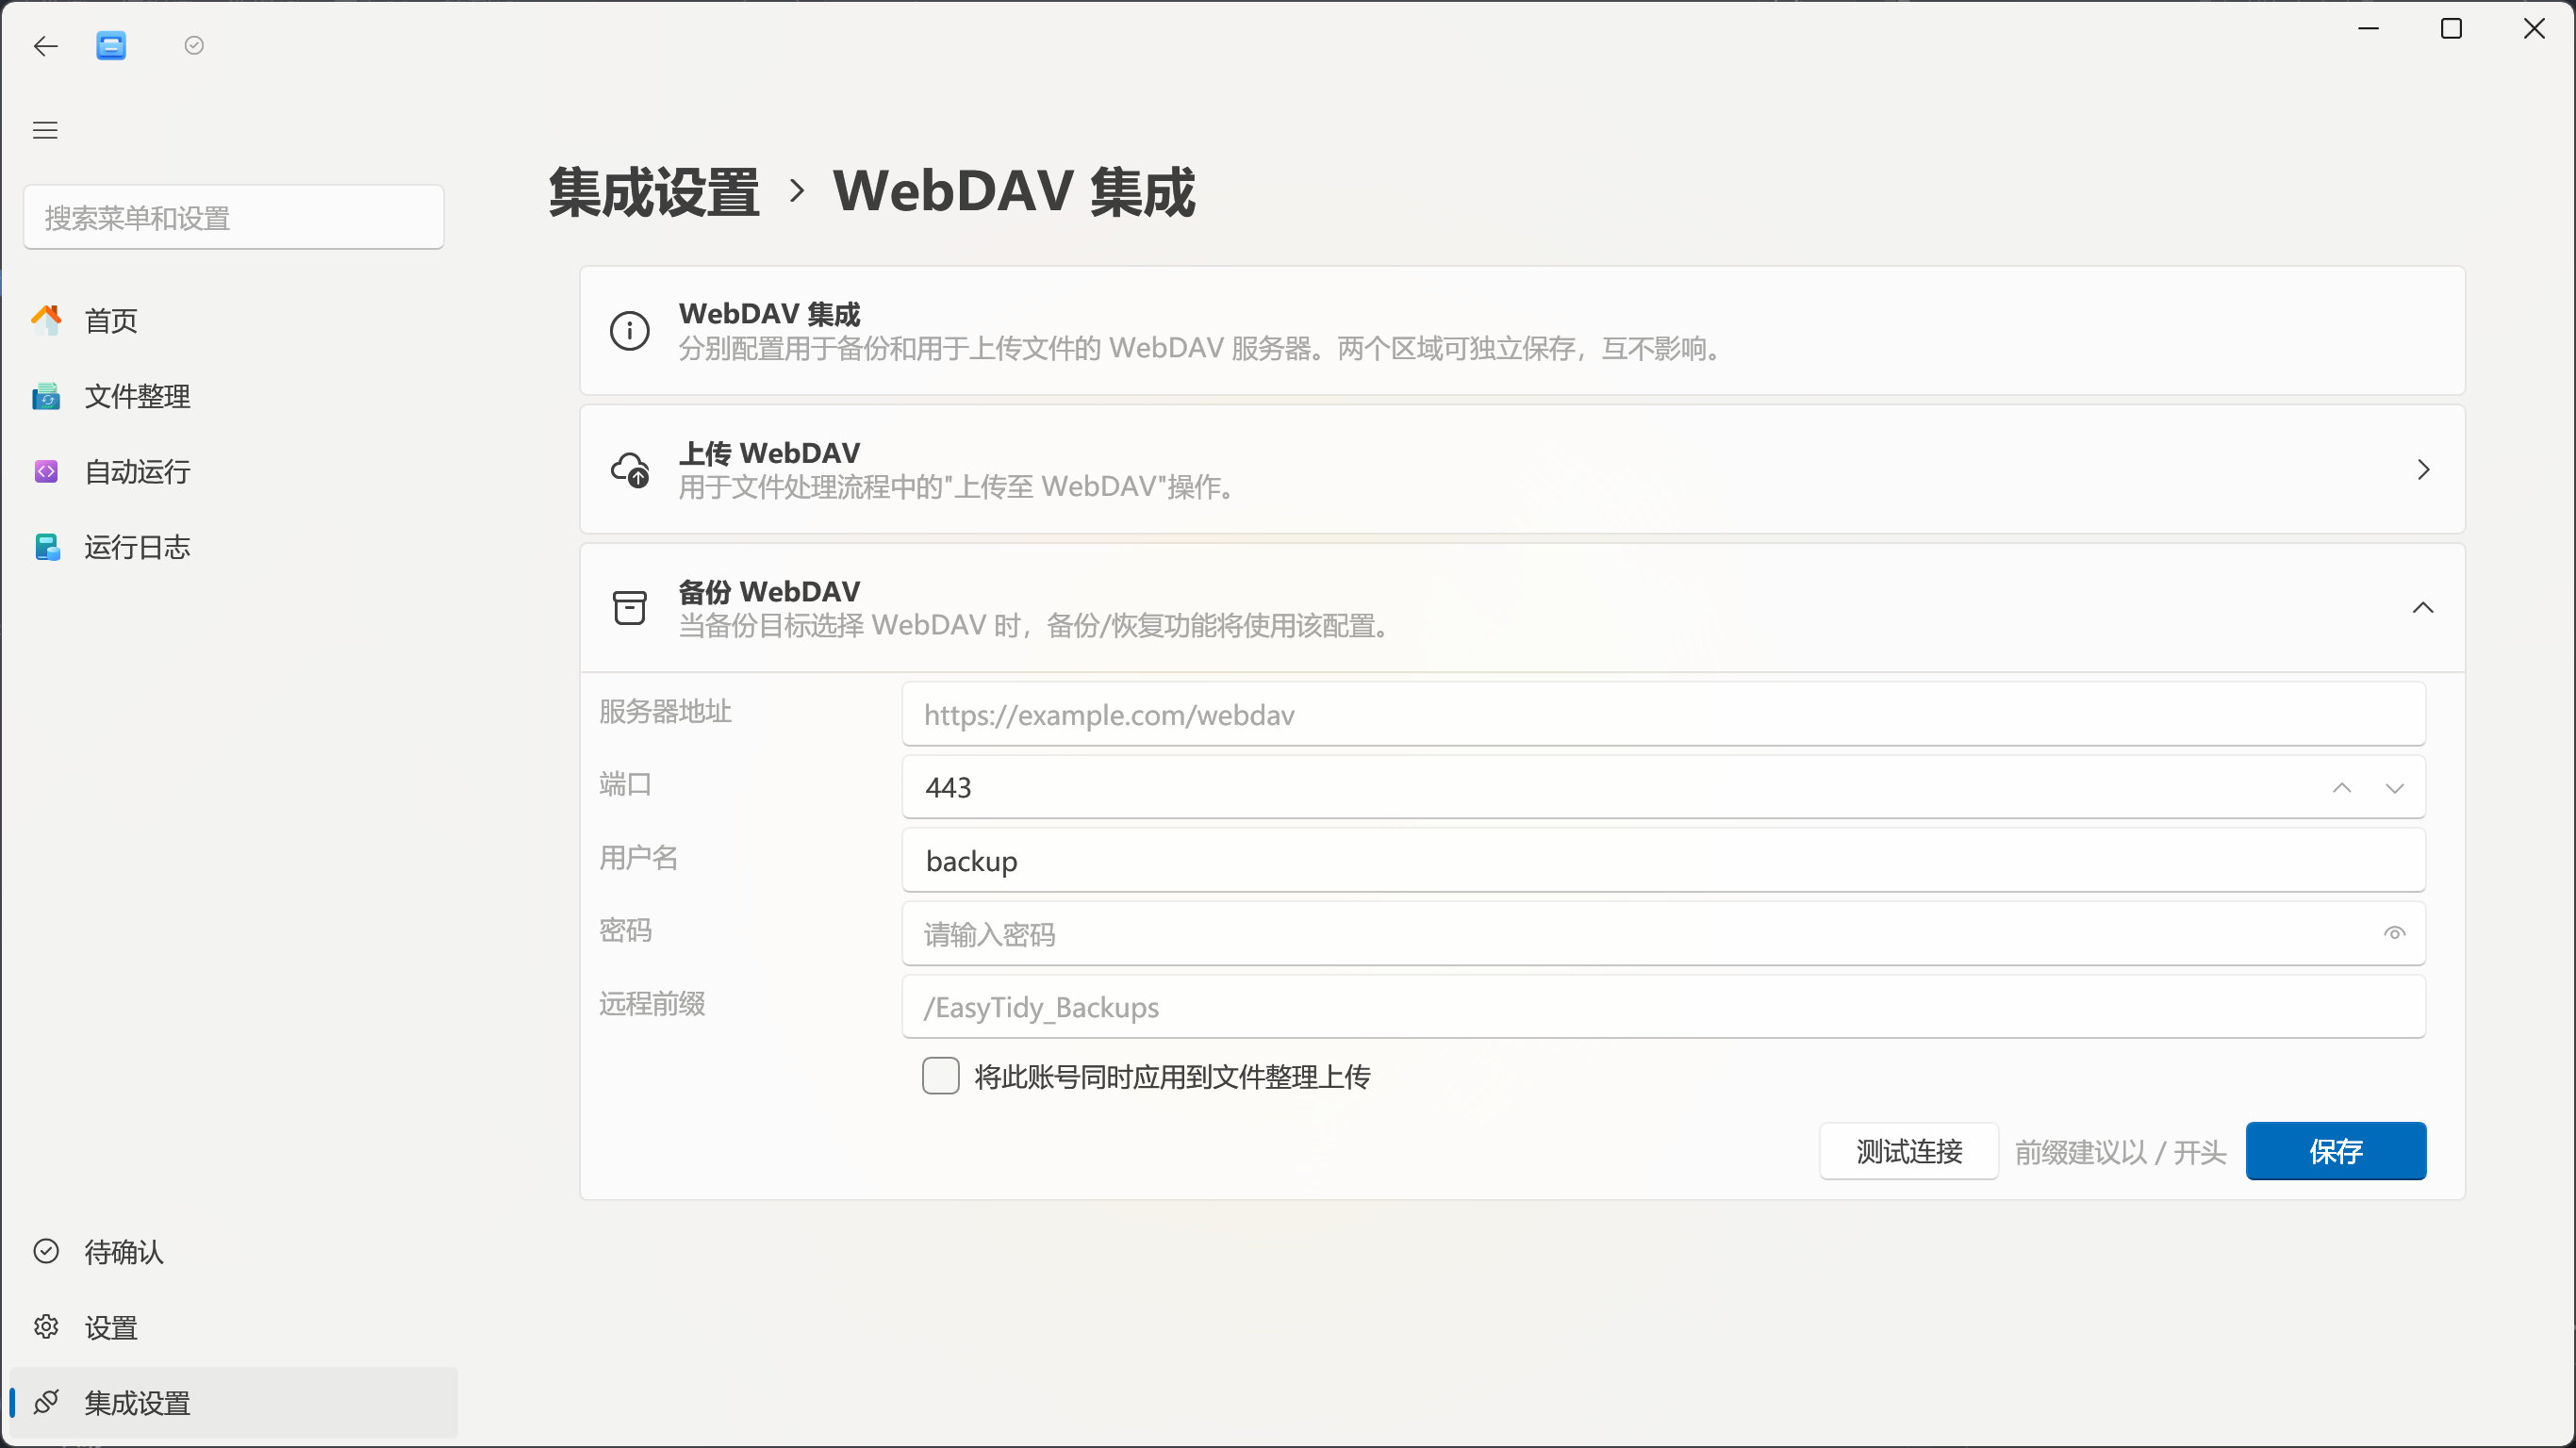This screenshot has height=1448, width=2576.
Task: Maximize the application window
Action: point(2451,29)
